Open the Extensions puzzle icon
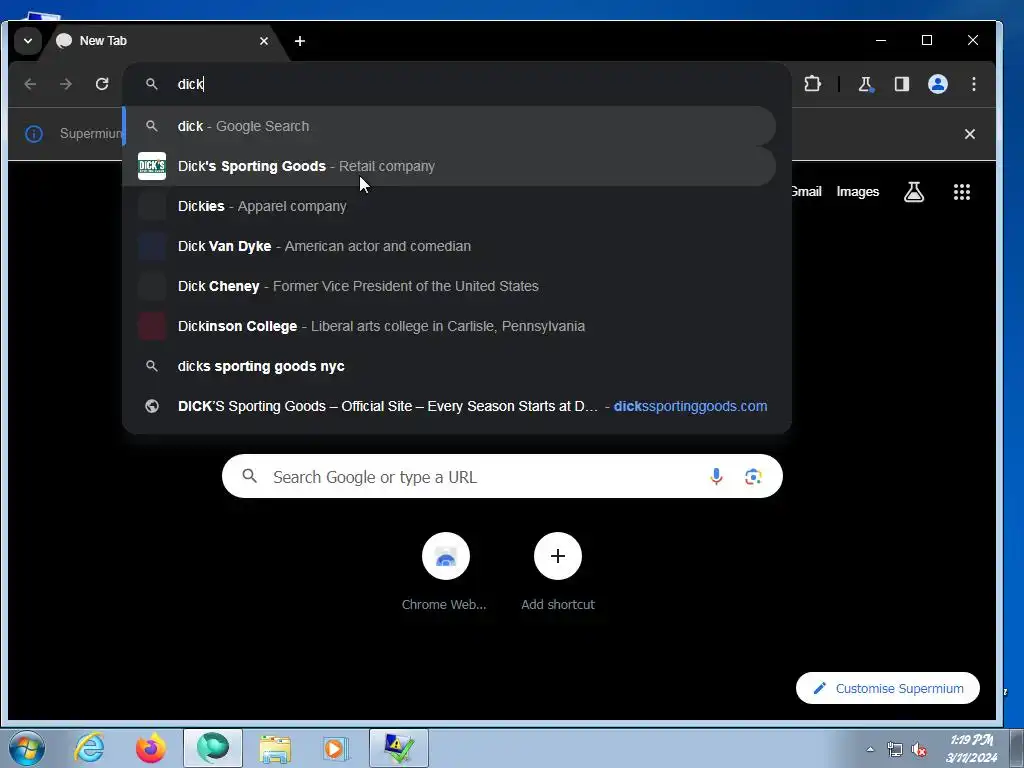The height and width of the screenshot is (768, 1024). (x=812, y=84)
